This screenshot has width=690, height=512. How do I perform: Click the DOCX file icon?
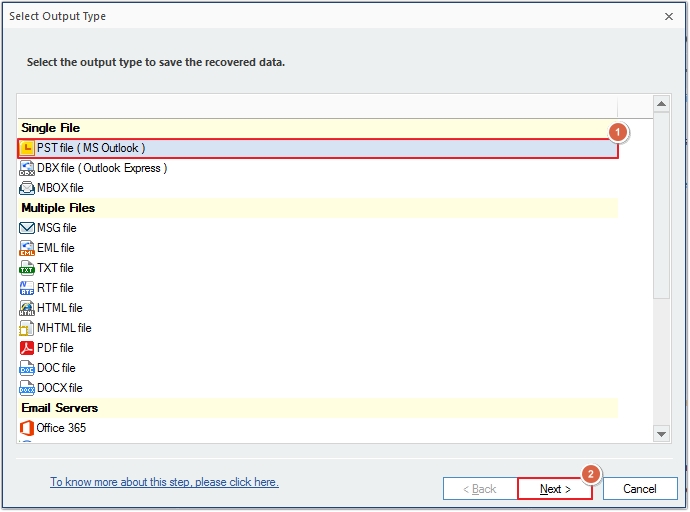pyautogui.click(x=27, y=388)
